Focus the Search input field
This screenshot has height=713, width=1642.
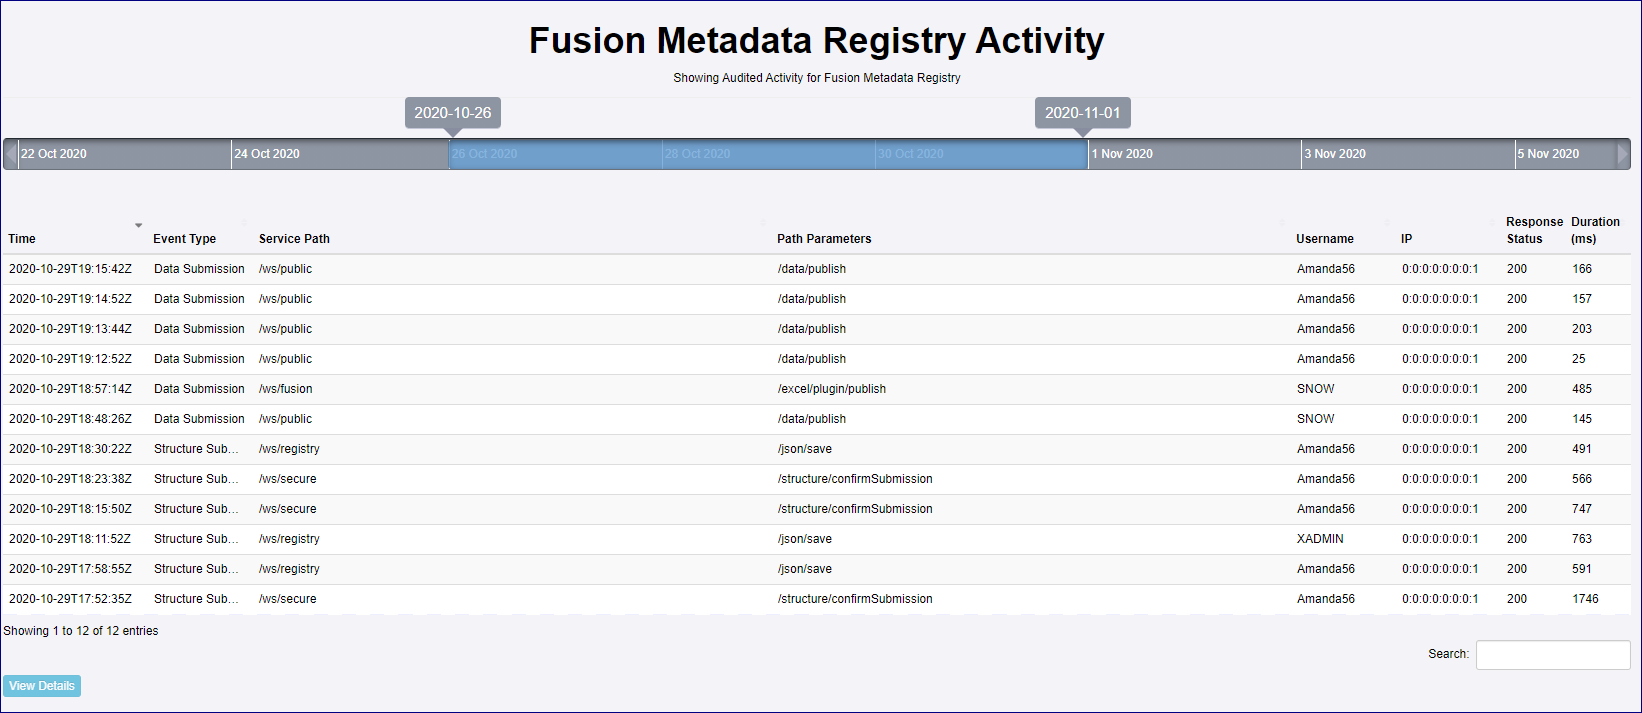click(x=1552, y=655)
